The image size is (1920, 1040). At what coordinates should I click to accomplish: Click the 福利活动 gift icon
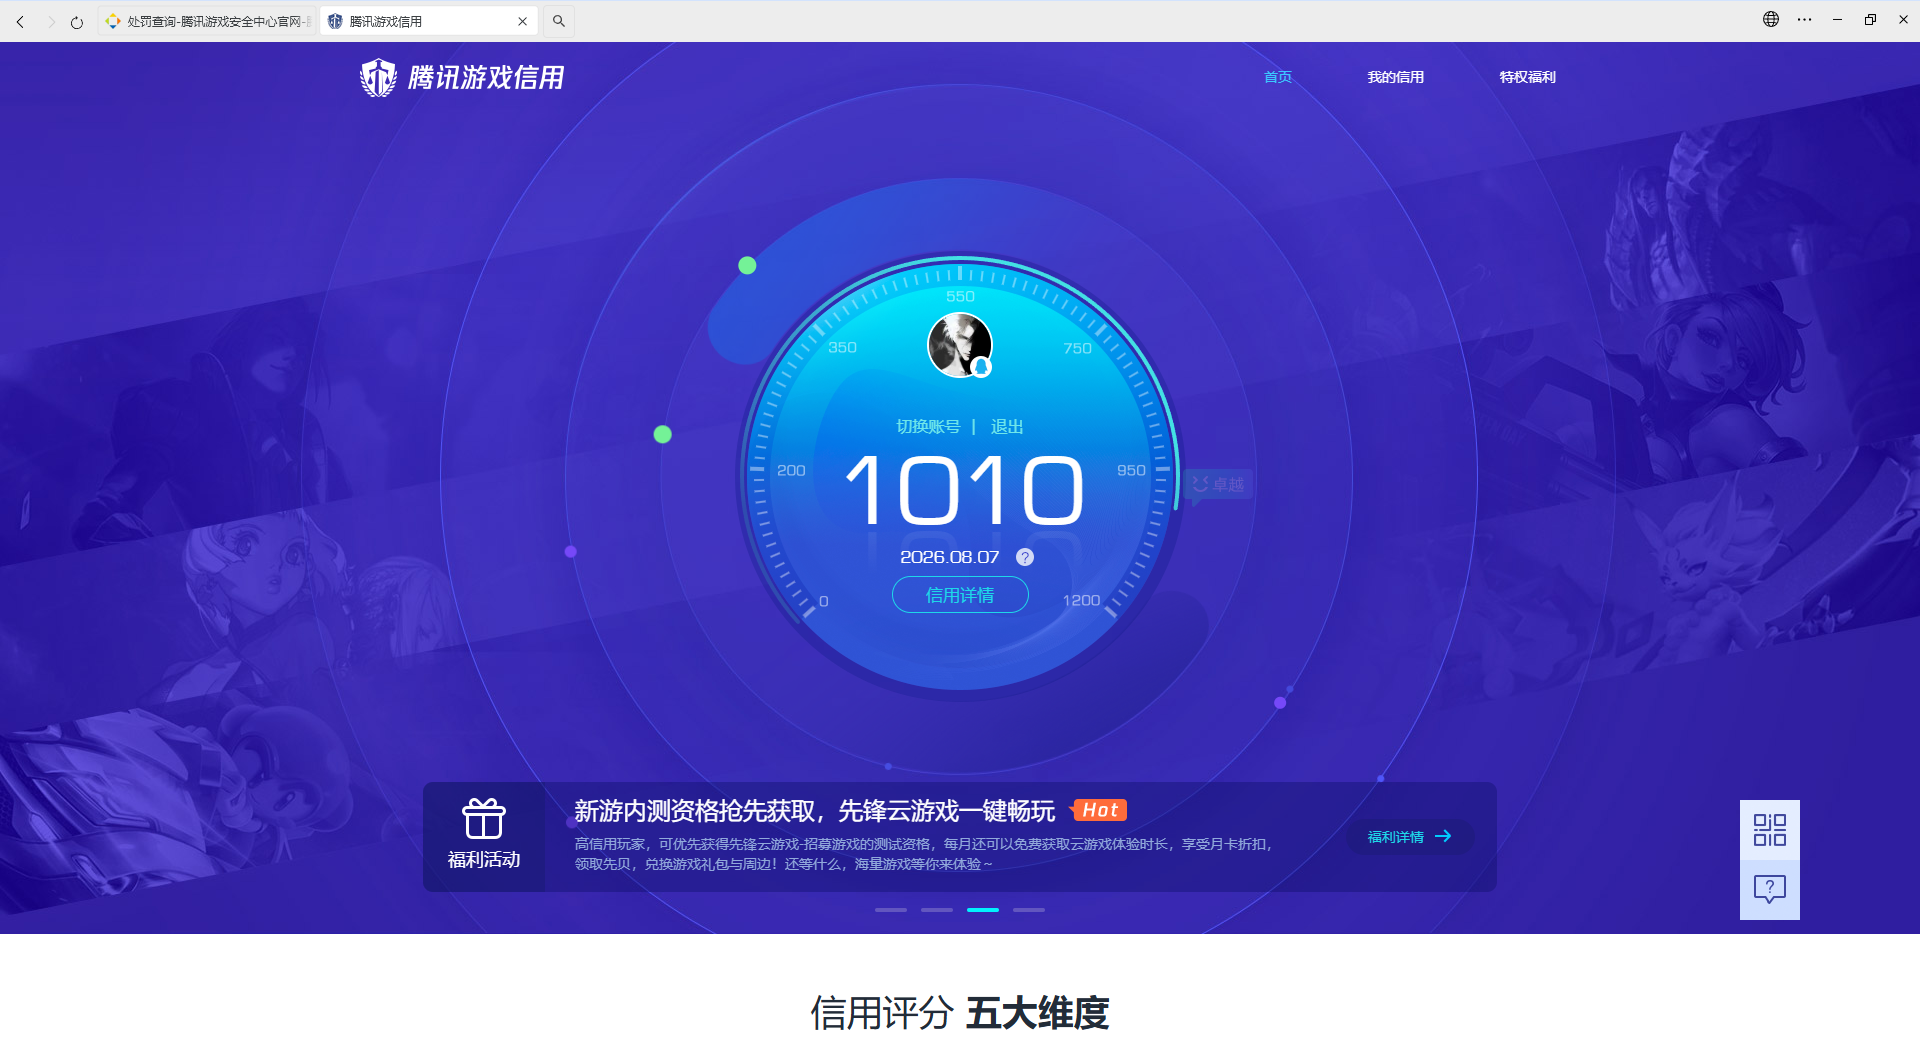click(484, 819)
